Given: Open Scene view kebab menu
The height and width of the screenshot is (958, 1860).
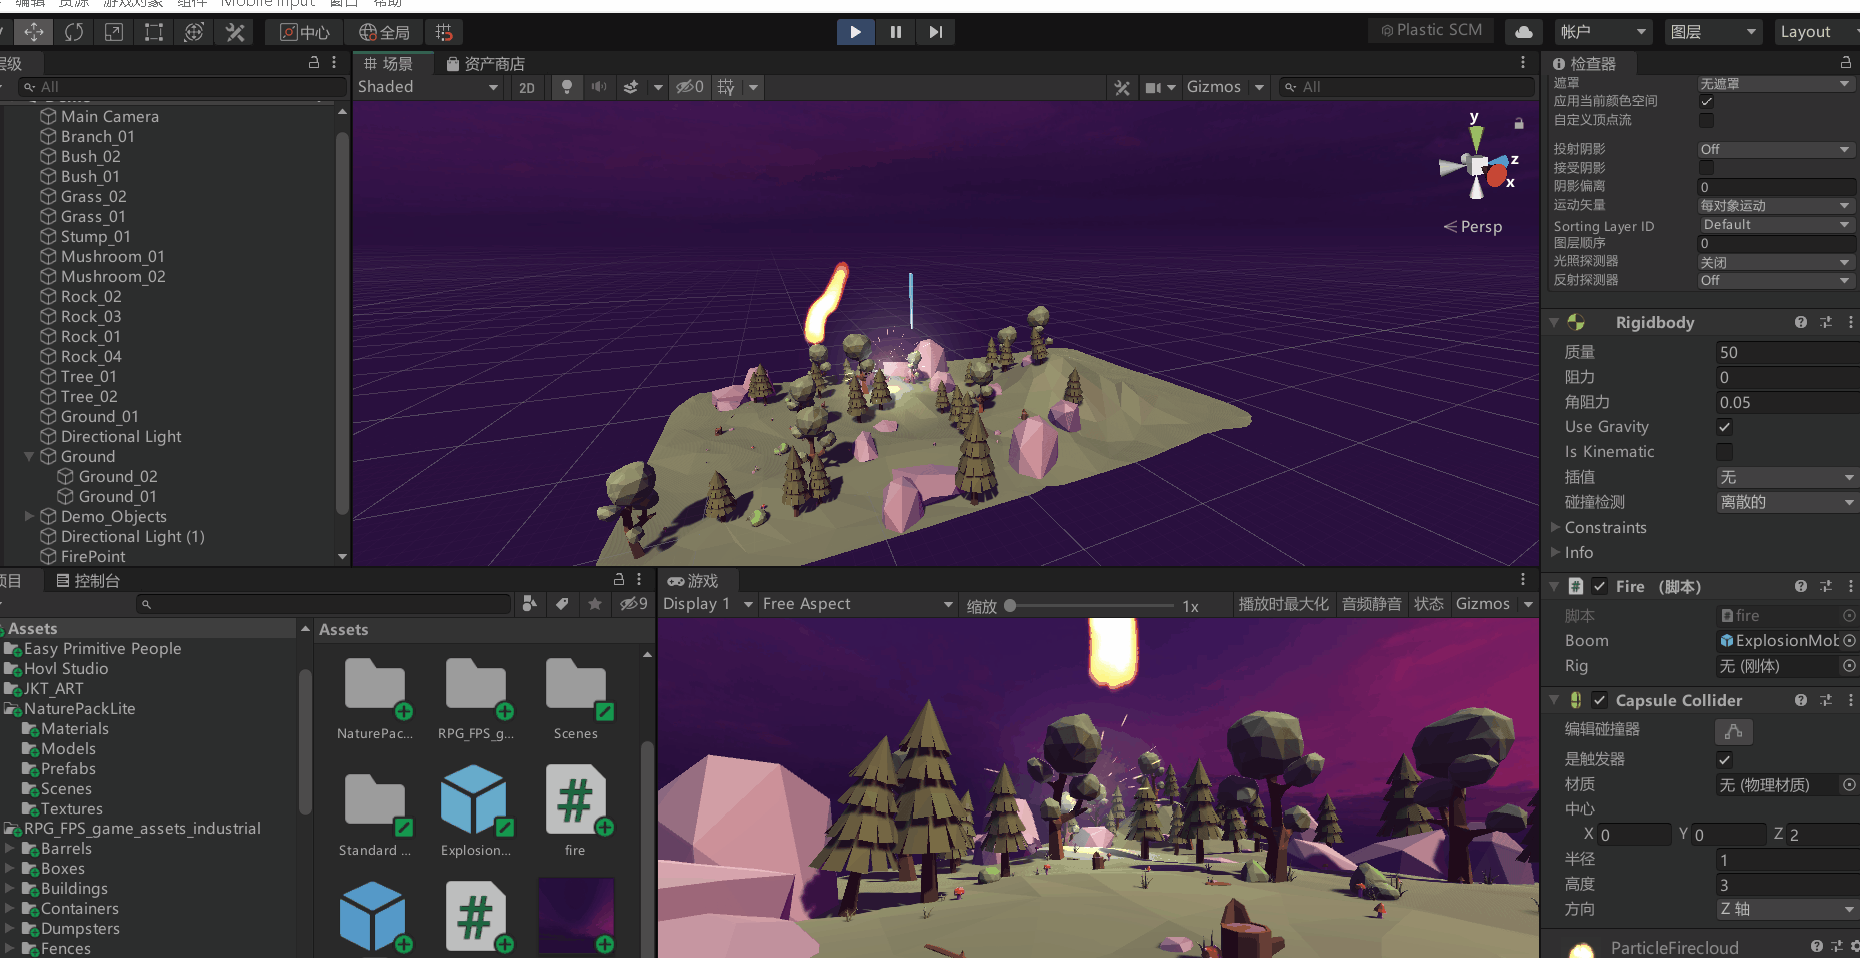Looking at the screenshot, I should click(1523, 62).
